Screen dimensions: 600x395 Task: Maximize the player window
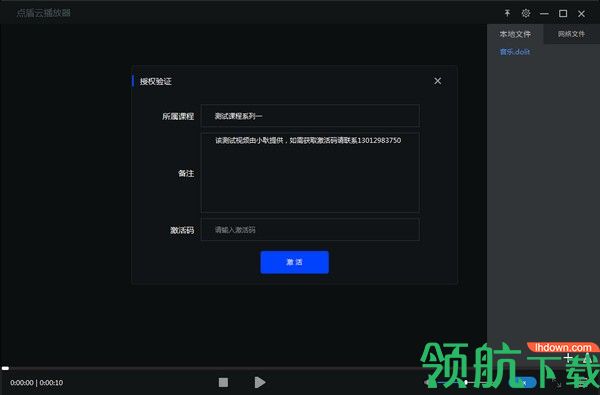point(563,14)
